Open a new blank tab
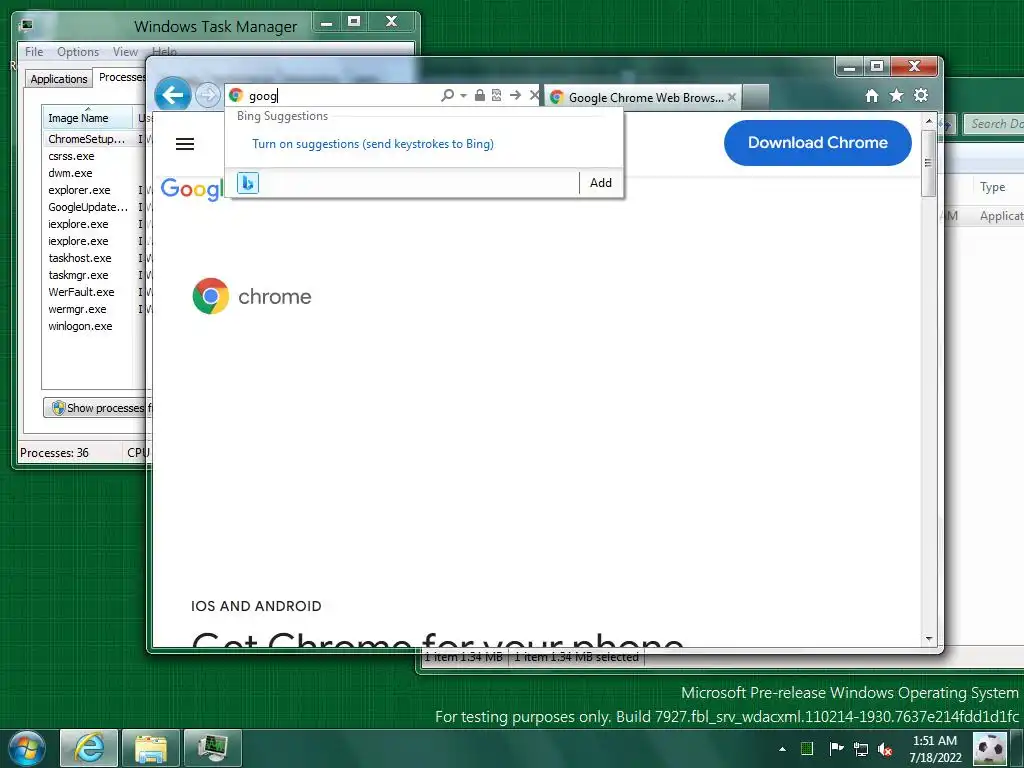1024x768 pixels. [756, 97]
